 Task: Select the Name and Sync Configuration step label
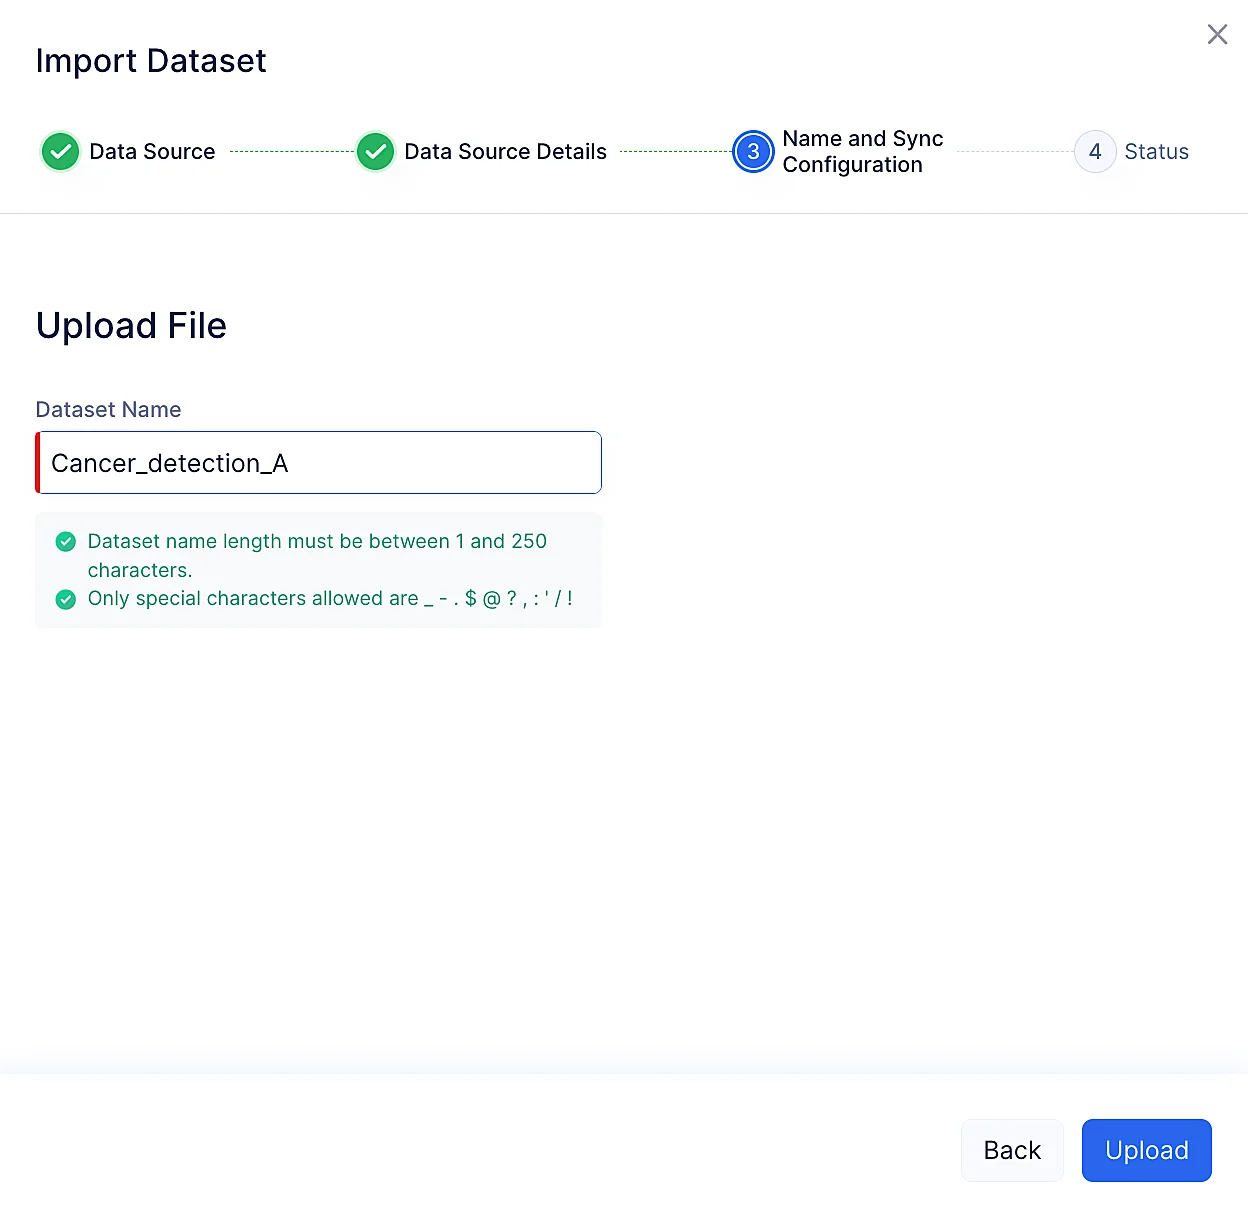862,152
